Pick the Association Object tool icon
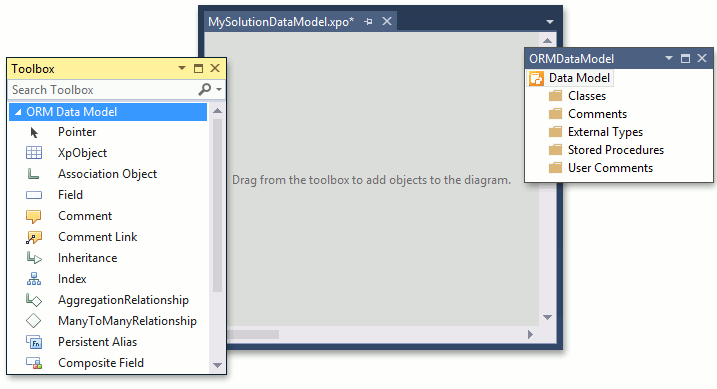Image resolution: width=717 pixels, height=389 pixels. [x=33, y=174]
